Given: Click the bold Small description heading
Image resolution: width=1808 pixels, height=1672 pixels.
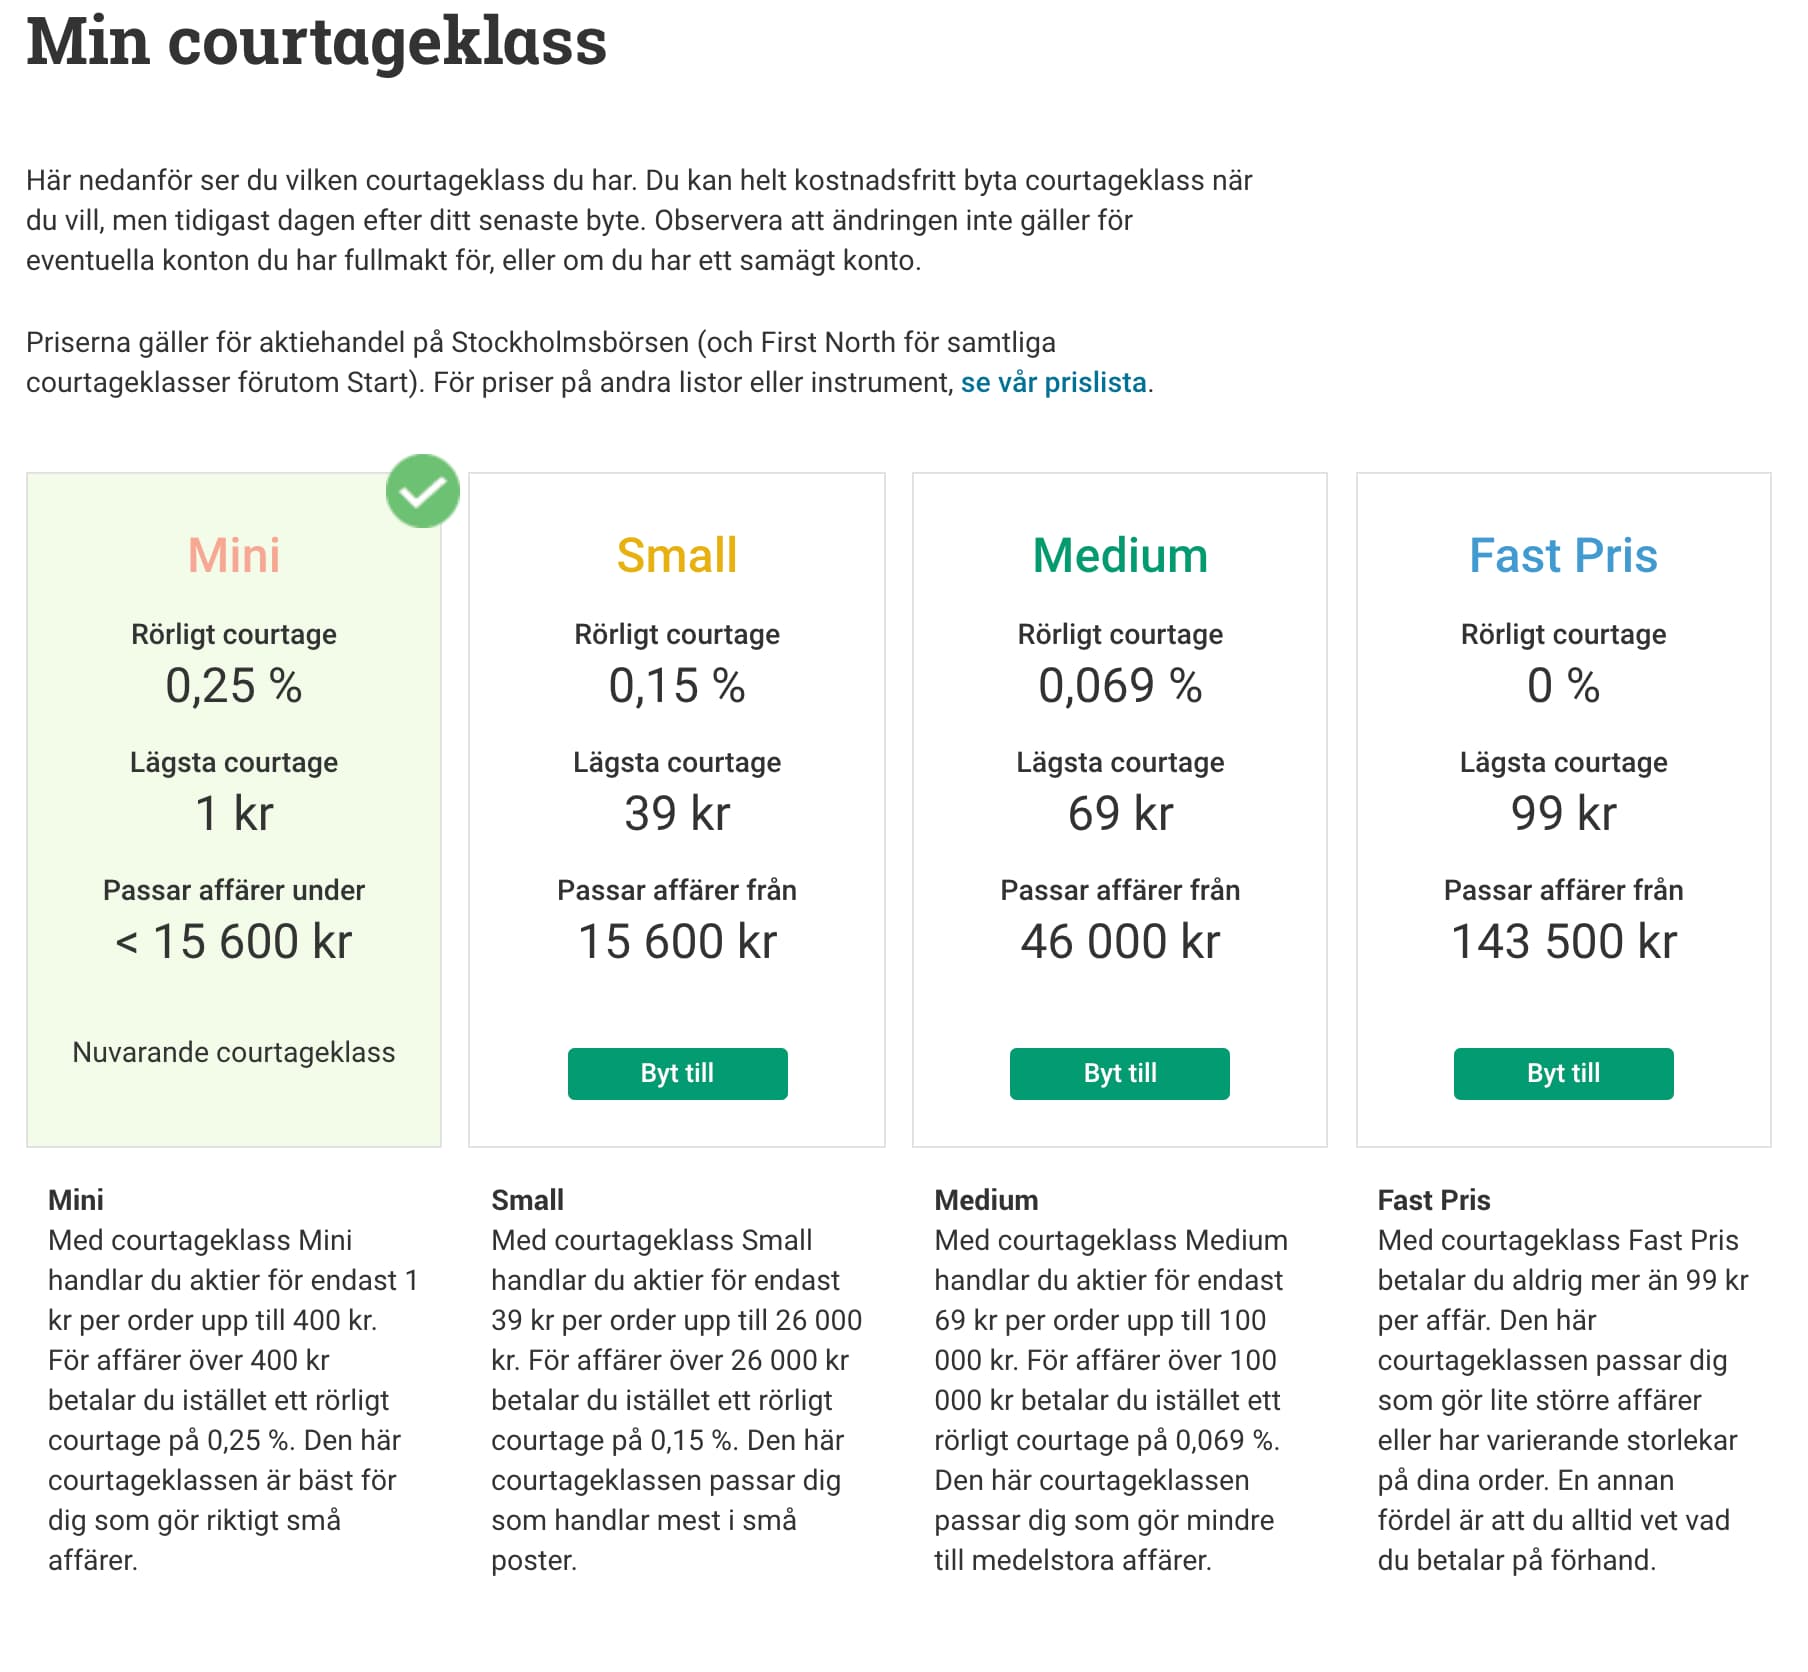Looking at the screenshot, I should [527, 1200].
